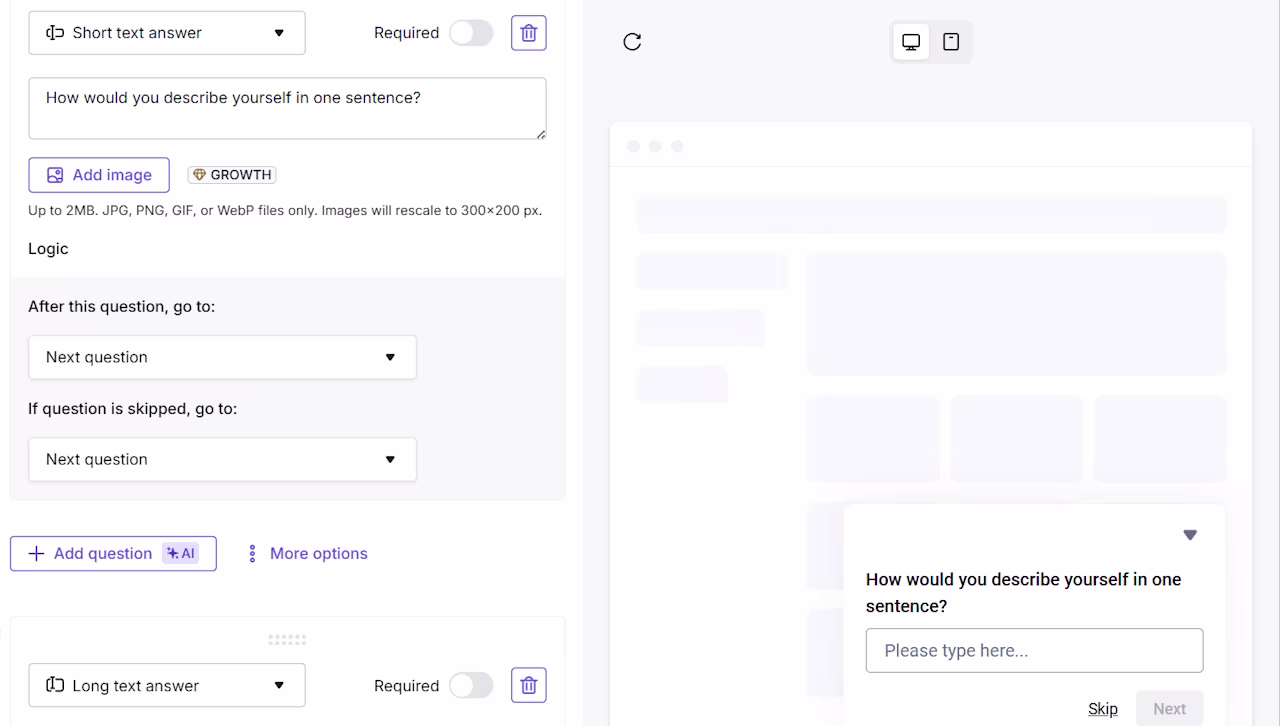Viewport: 1280px width, 726px height.
Task: Collapse the survey widget using the triangle icon
Action: pyautogui.click(x=1190, y=535)
